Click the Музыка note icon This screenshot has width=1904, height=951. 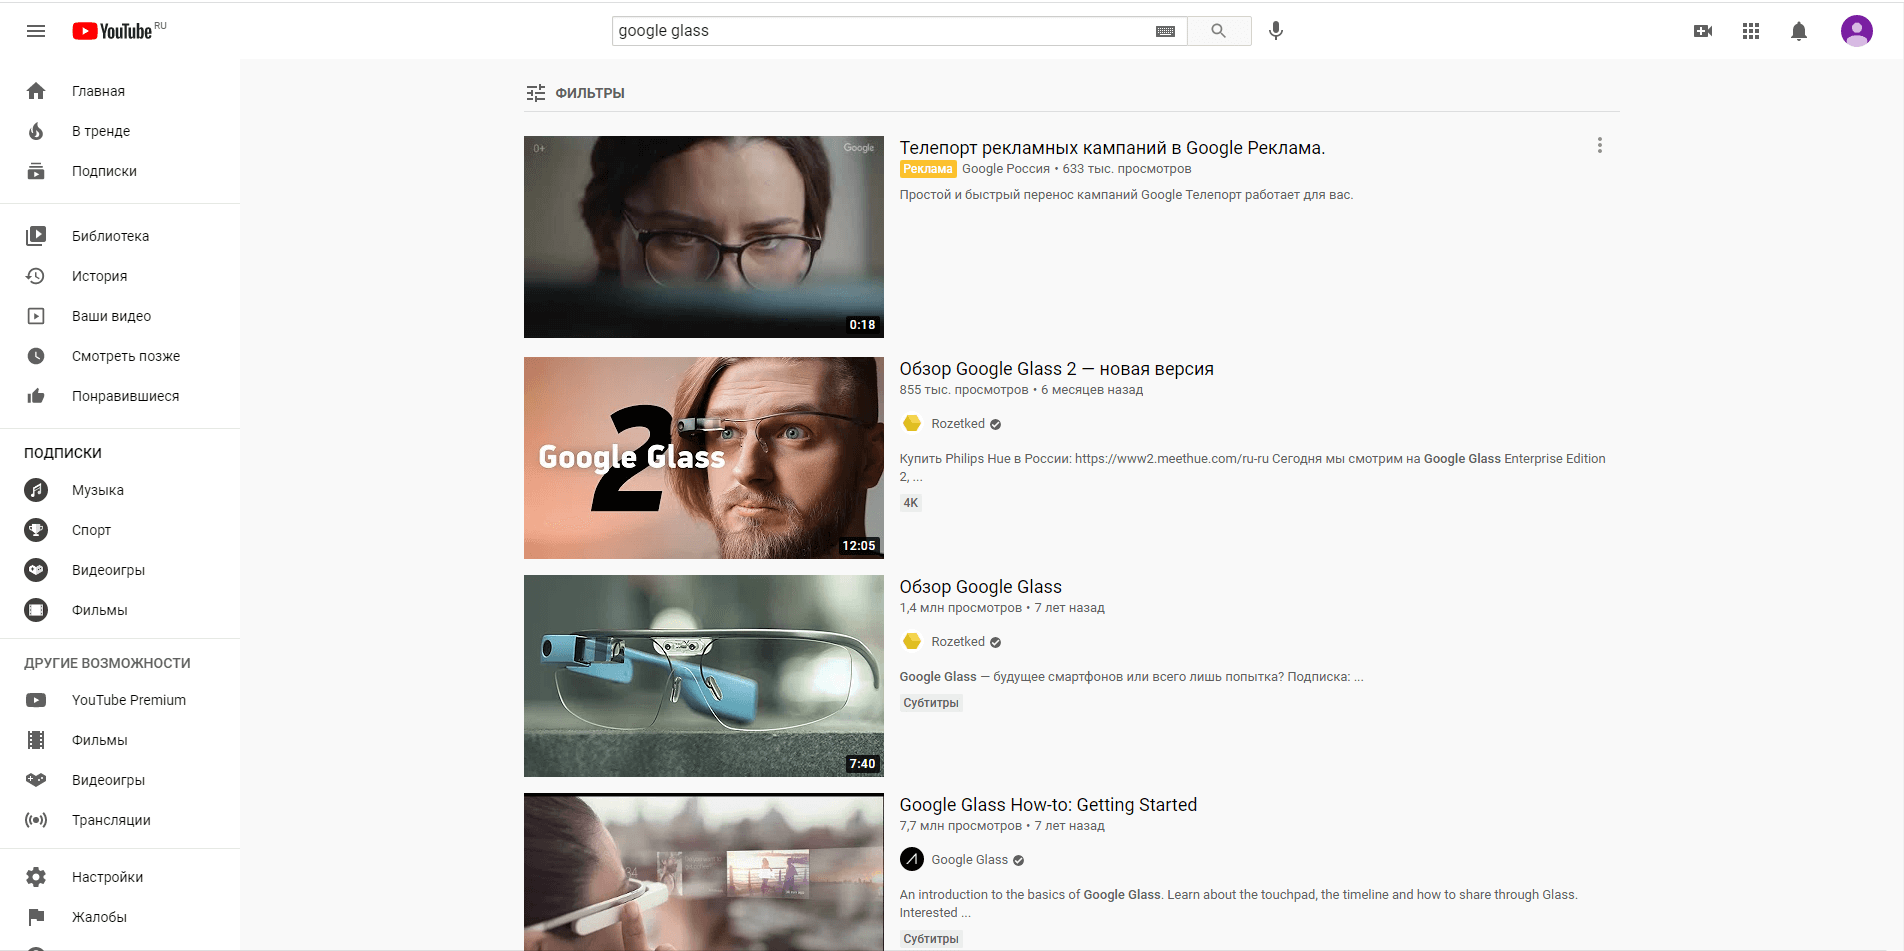pos(36,490)
